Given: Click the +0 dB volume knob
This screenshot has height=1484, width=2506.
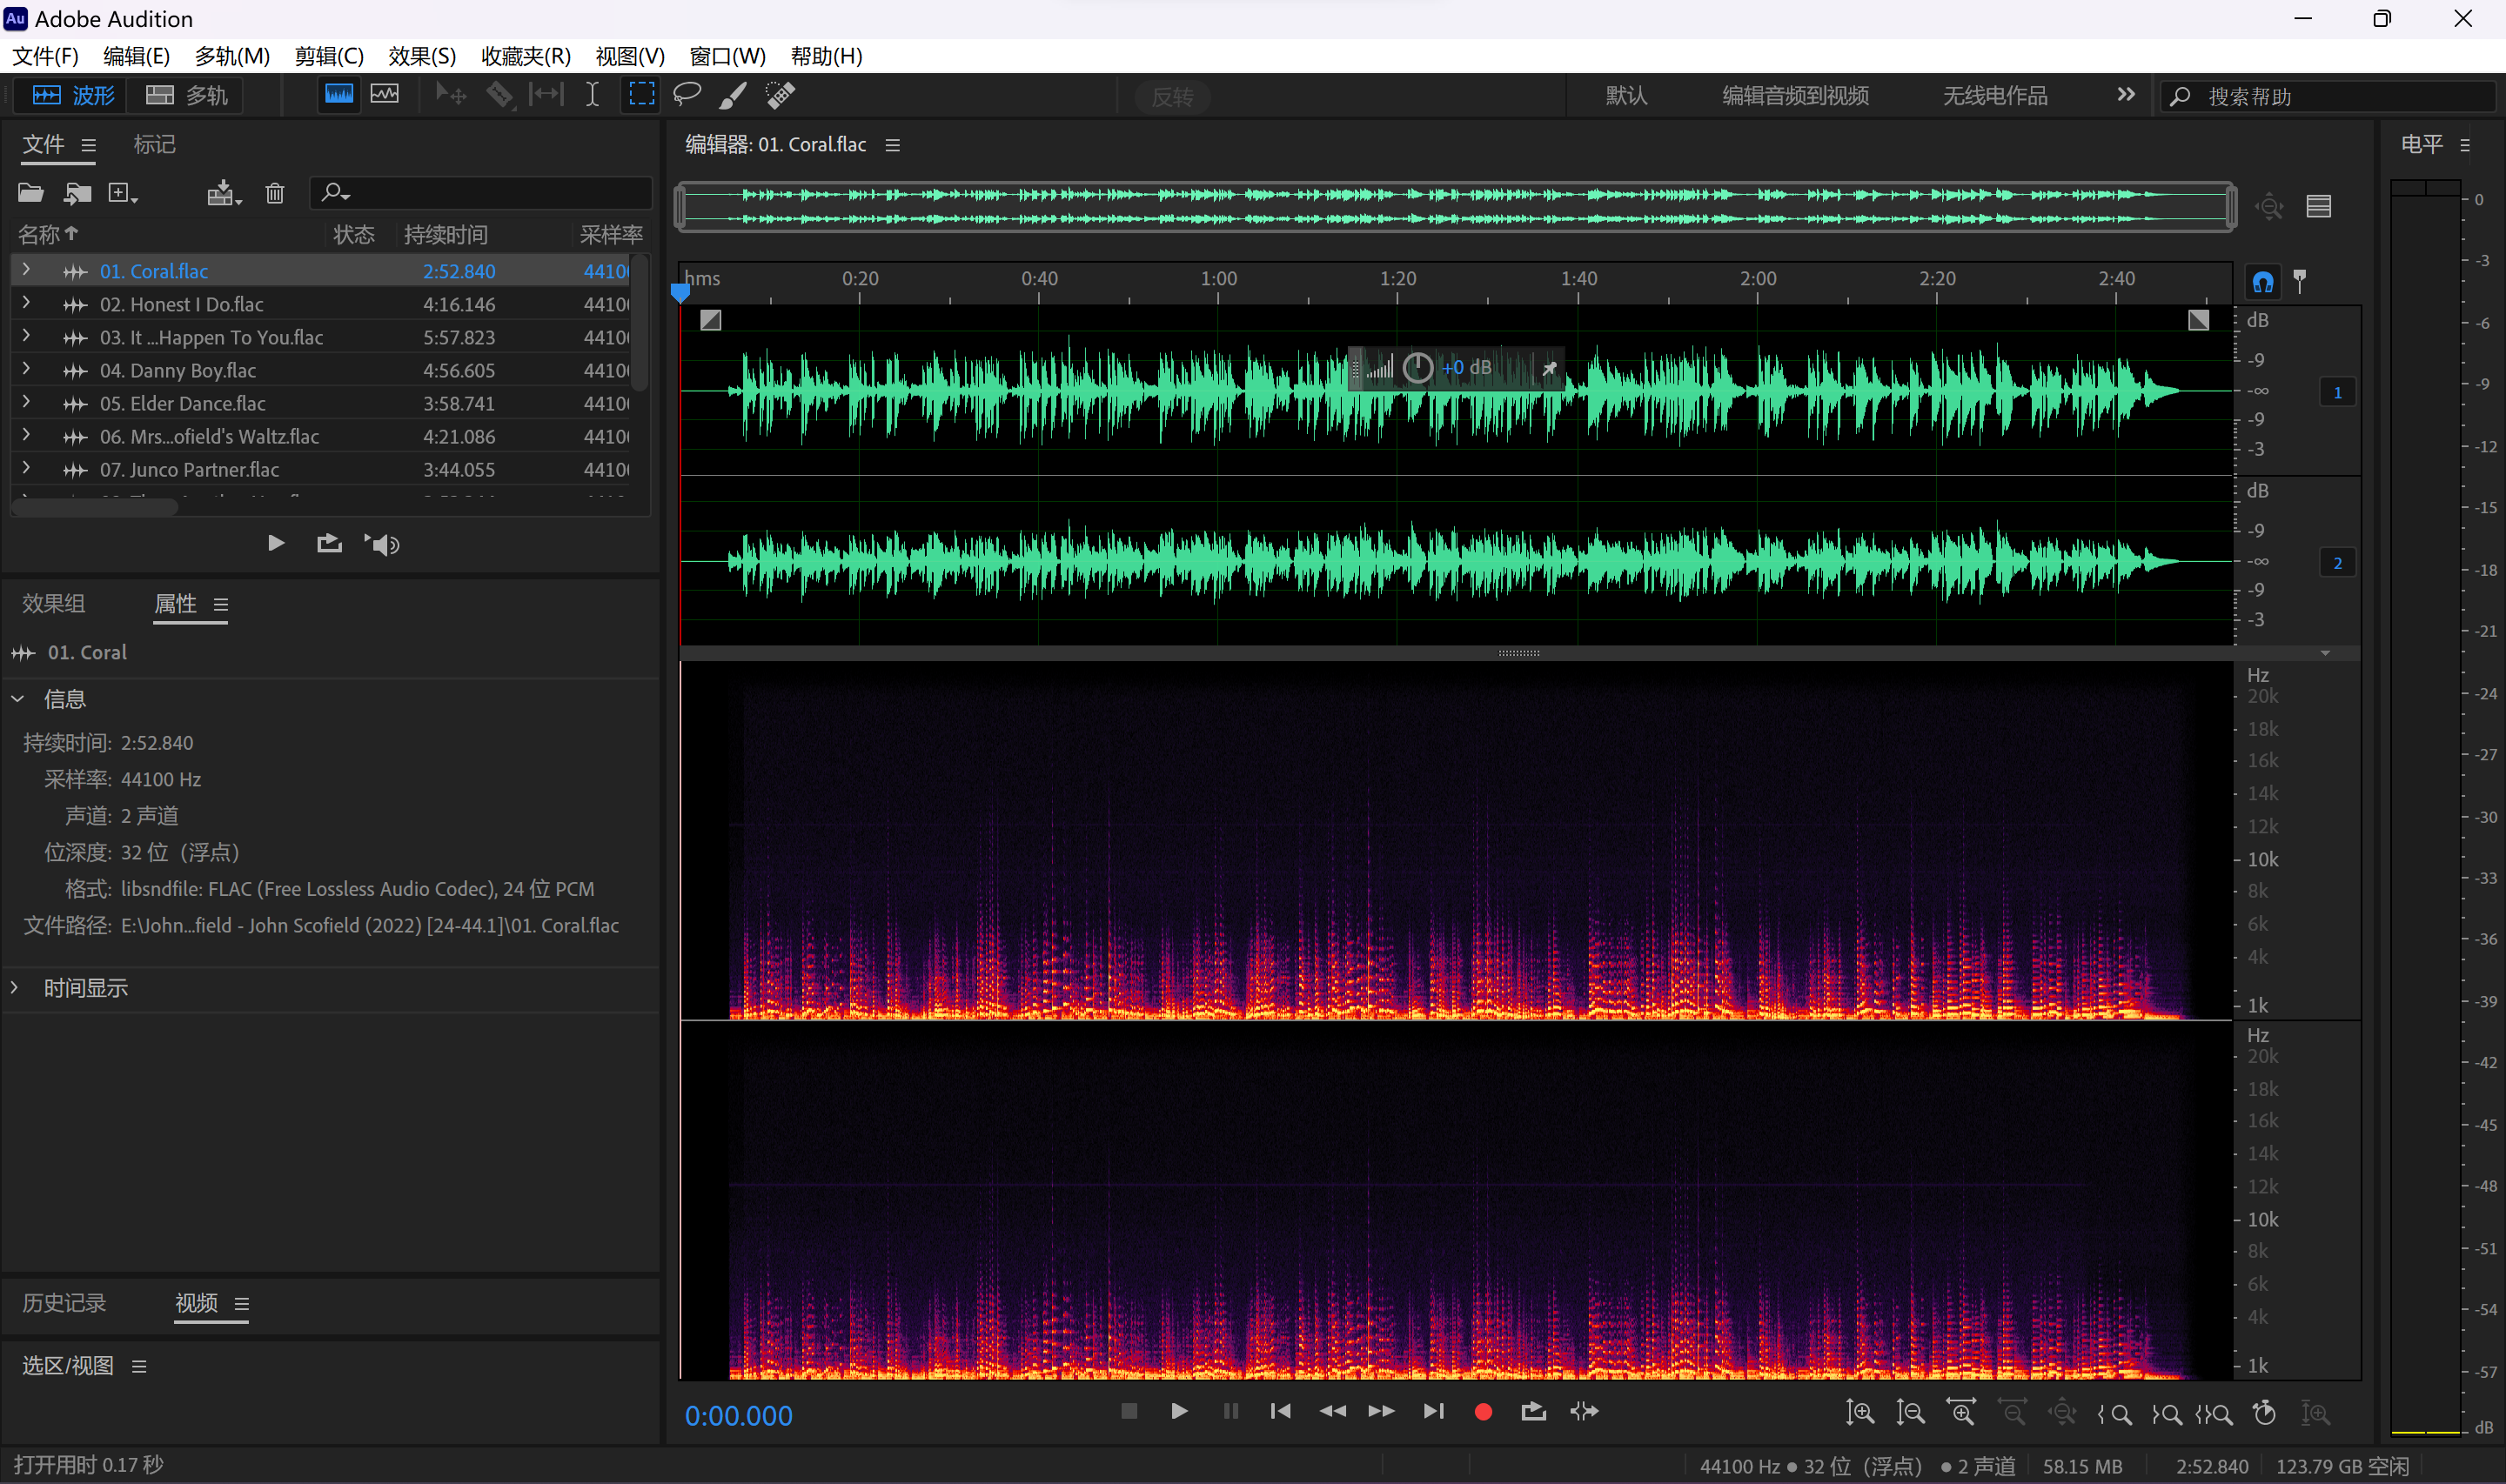Looking at the screenshot, I should [x=1417, y=368].
